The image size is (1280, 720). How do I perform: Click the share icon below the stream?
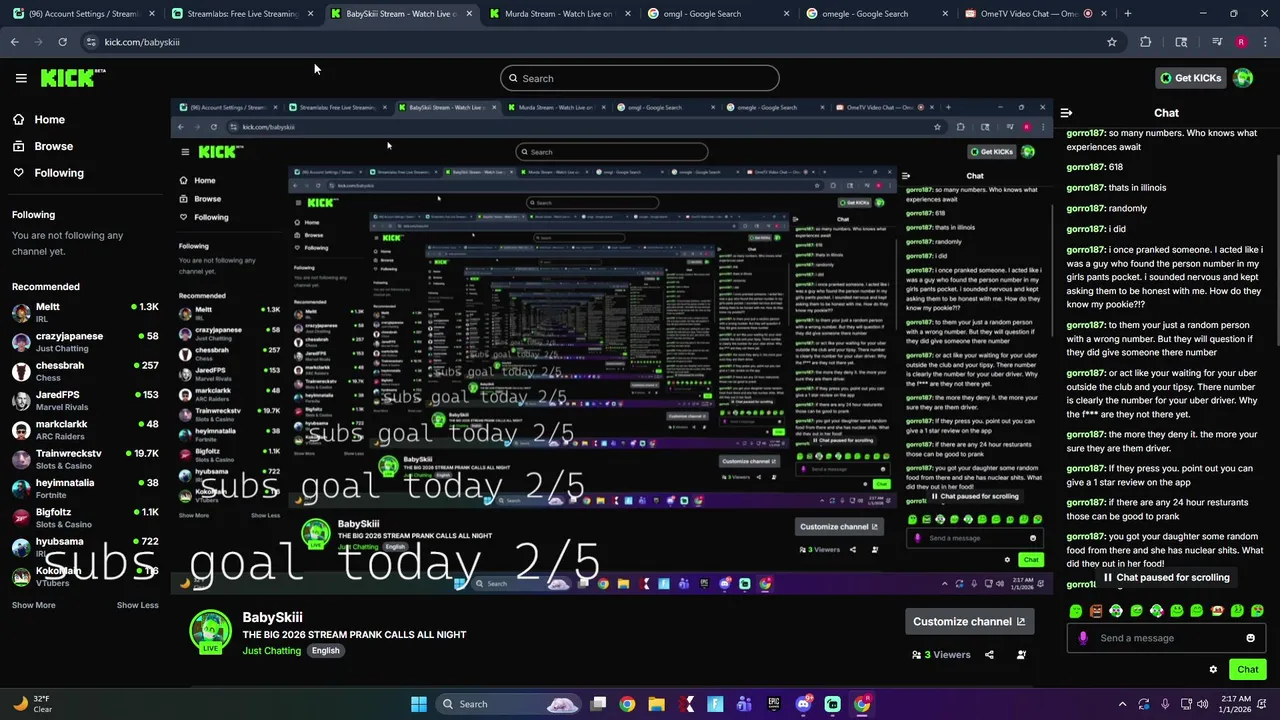tap(989, 655)
